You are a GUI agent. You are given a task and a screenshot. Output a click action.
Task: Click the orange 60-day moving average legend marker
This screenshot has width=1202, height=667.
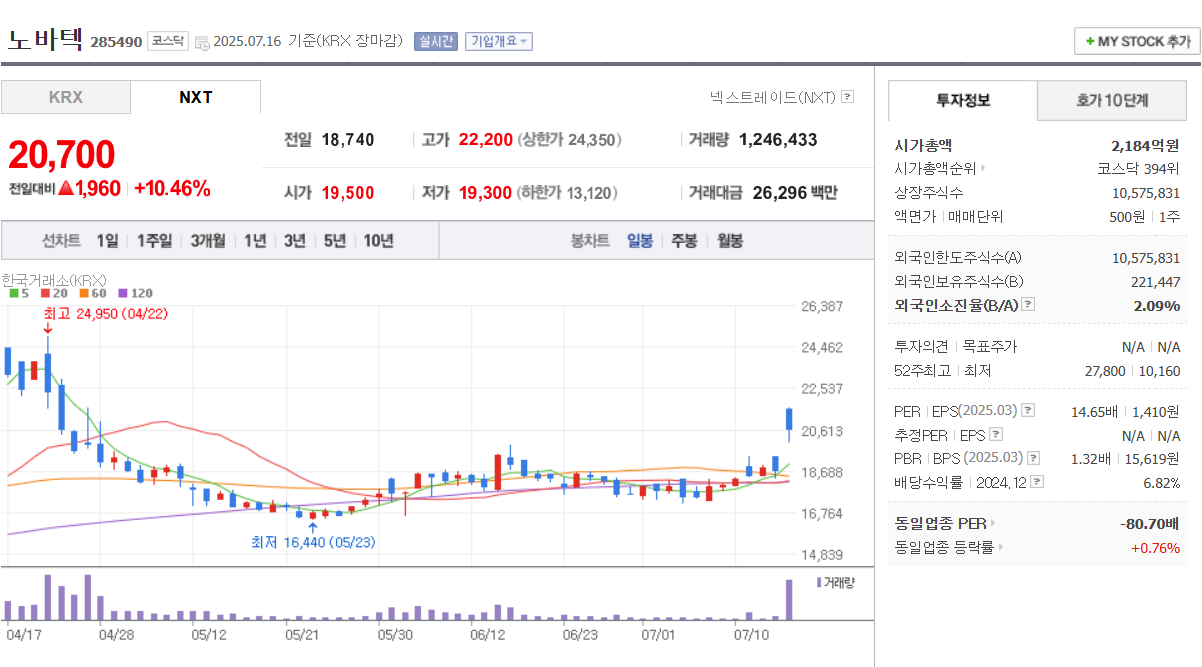click(x=84, y=293)
